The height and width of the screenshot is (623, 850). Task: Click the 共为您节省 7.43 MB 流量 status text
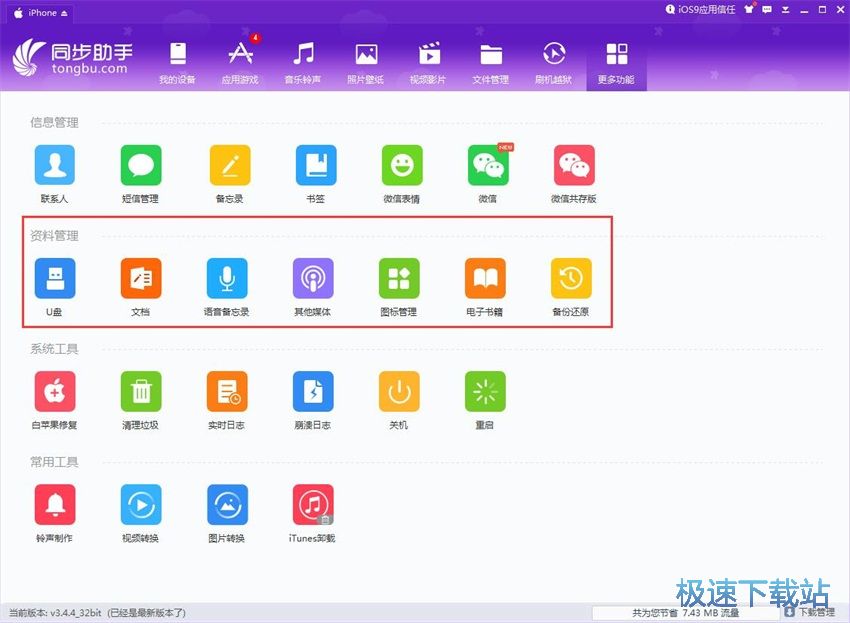686,613
